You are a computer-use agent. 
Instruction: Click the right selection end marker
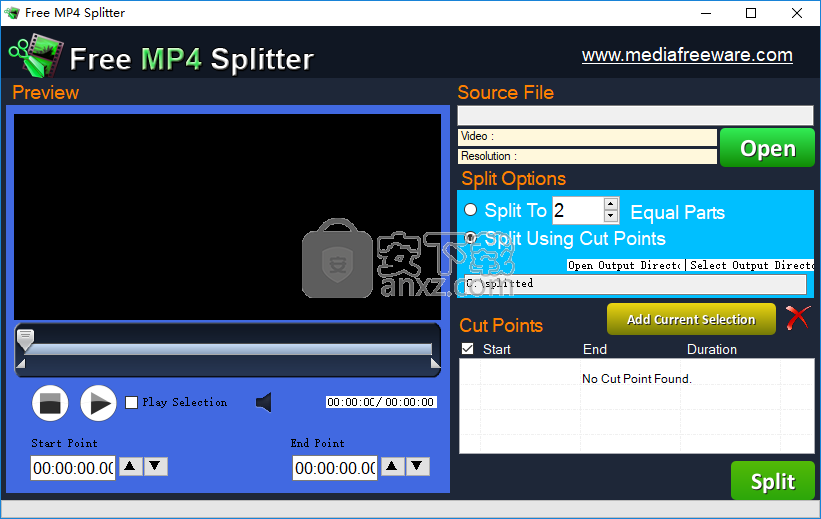click(x=435, y=363)
